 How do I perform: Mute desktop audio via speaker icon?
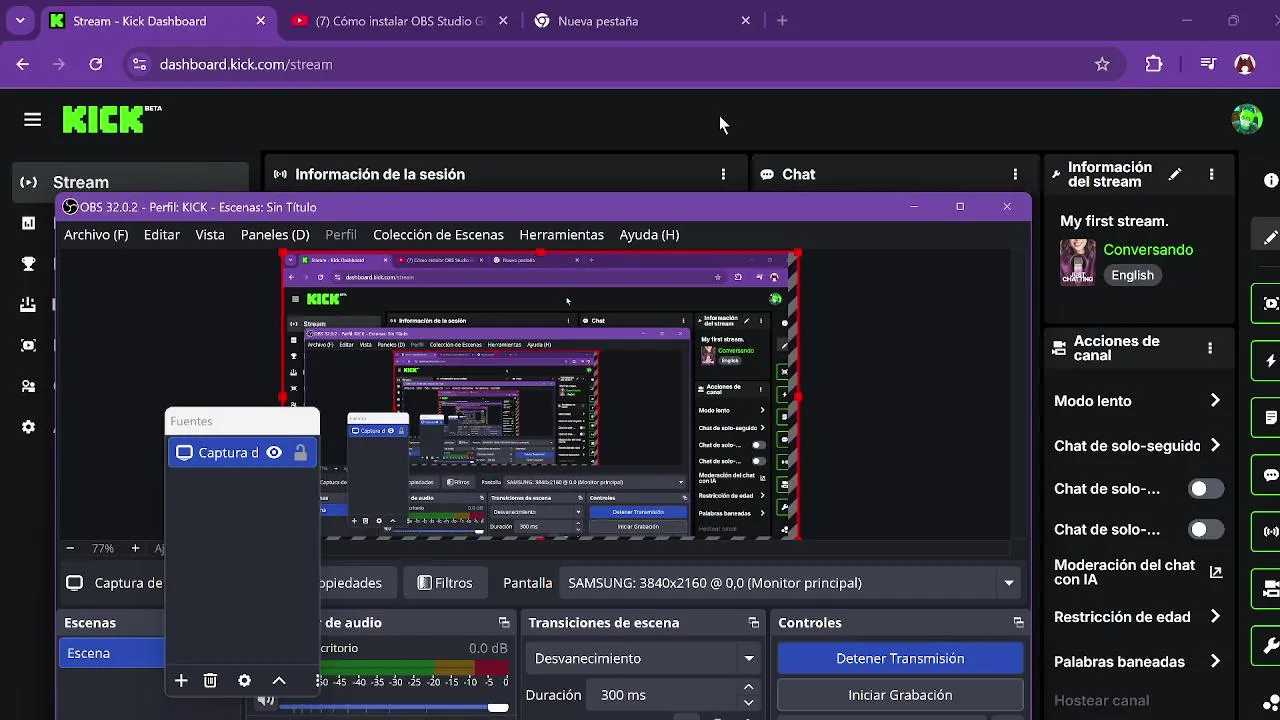coord(265,700)
